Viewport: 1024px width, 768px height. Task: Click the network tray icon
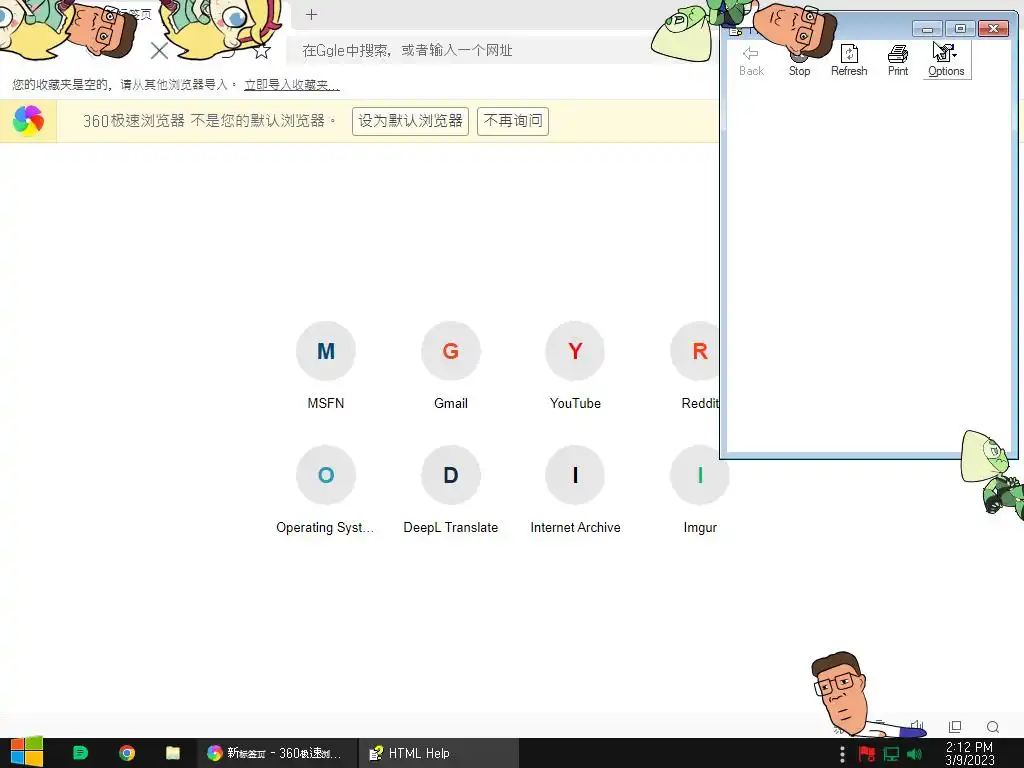coord(891,754)
